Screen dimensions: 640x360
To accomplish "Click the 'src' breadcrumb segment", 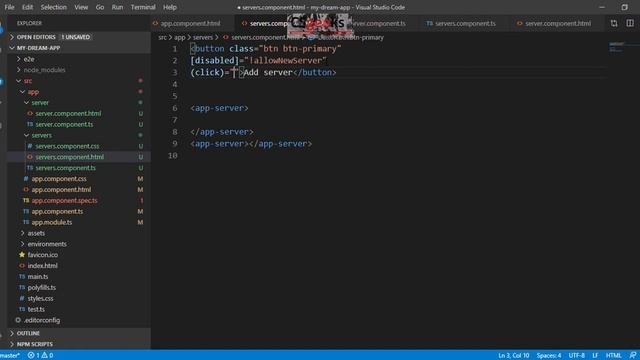I will [162, 38].
